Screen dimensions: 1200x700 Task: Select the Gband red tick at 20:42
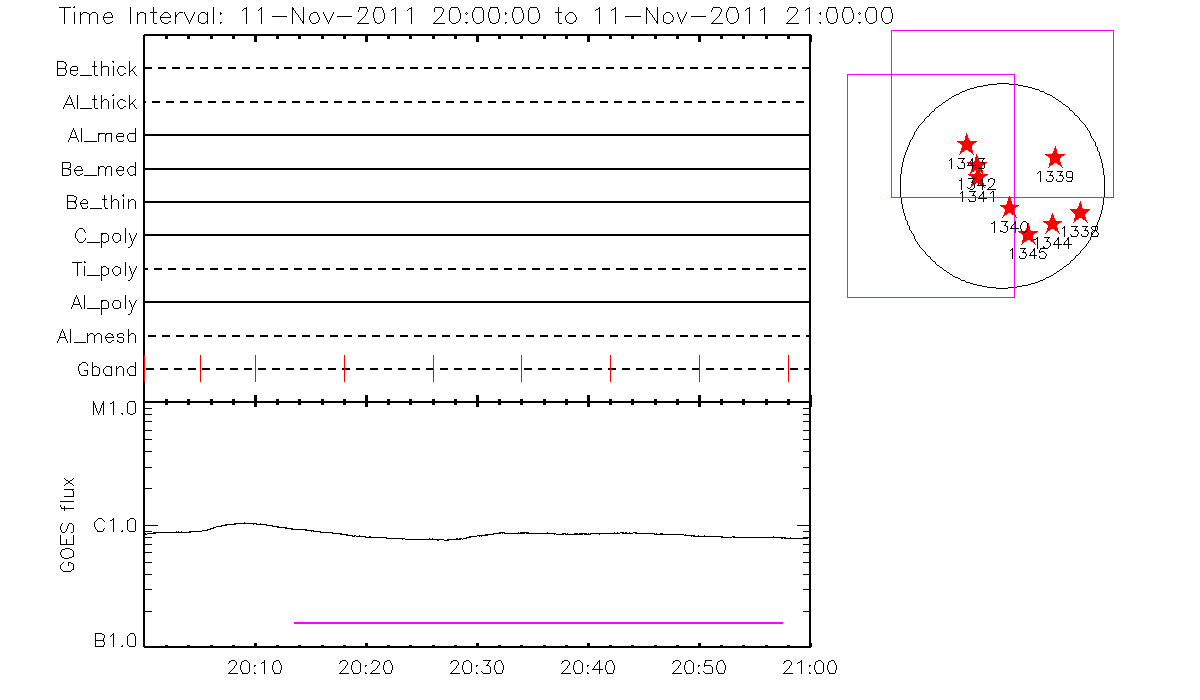tap(610, 368)
